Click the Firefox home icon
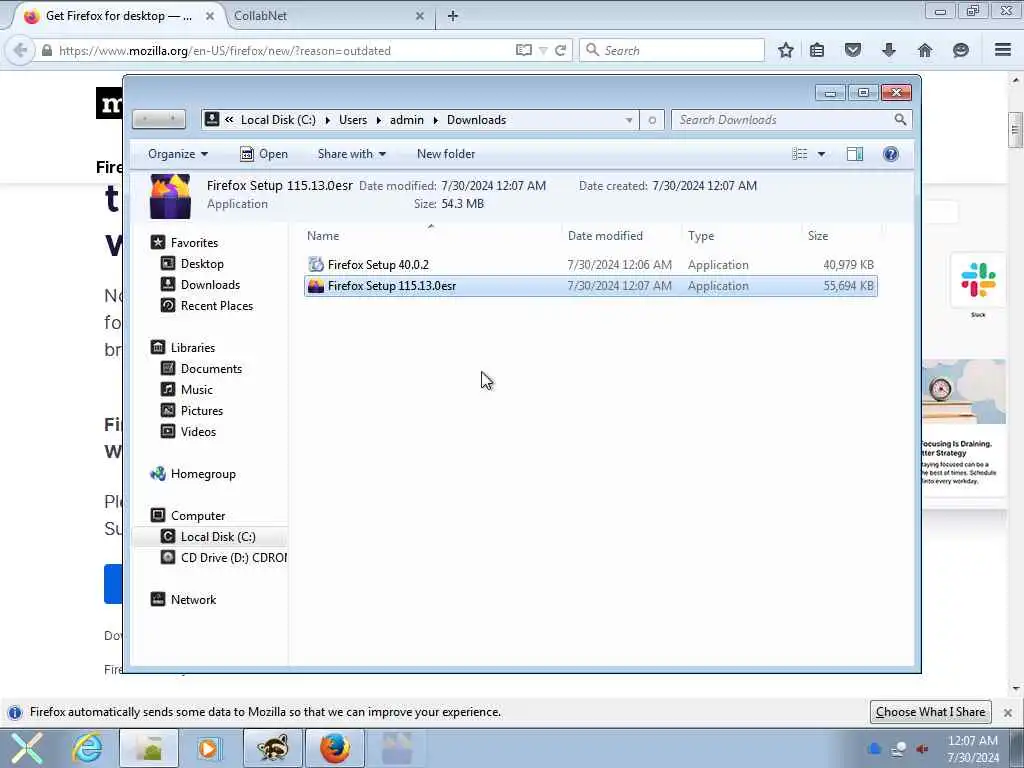The width and height of the screenshot is (1024, 768). [x=925, y=50]
